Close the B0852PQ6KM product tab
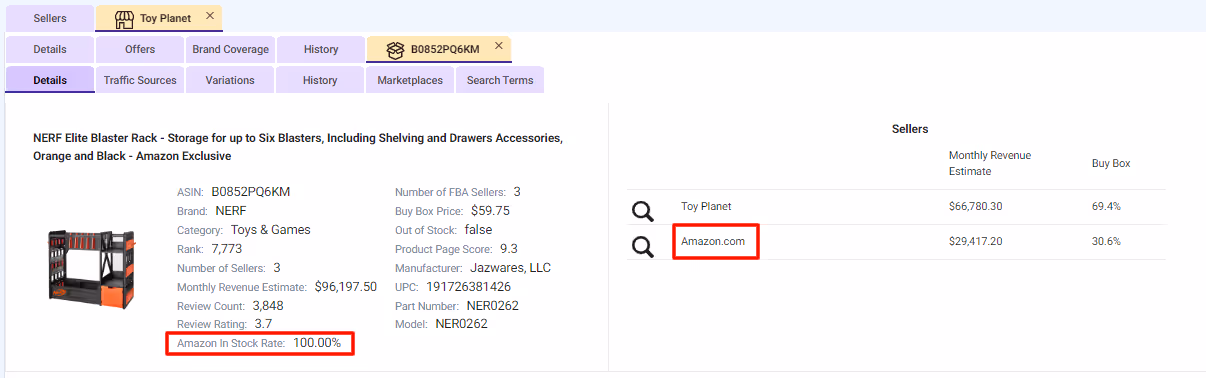The image size is (1206, 378). click(x=498, y=46)
